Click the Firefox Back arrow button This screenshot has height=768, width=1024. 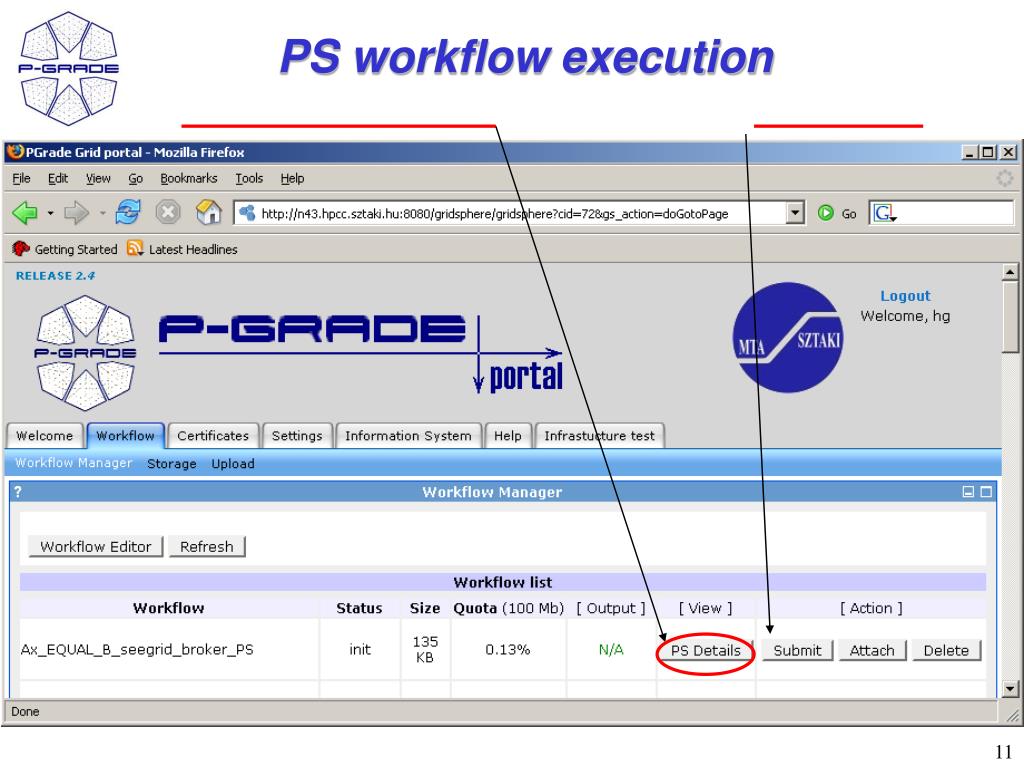pos(25,213)
